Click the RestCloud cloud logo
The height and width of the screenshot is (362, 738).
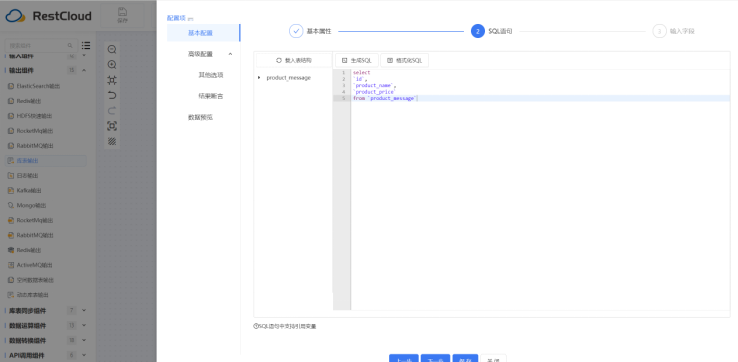pyautogui.click(x=15, y=16)
